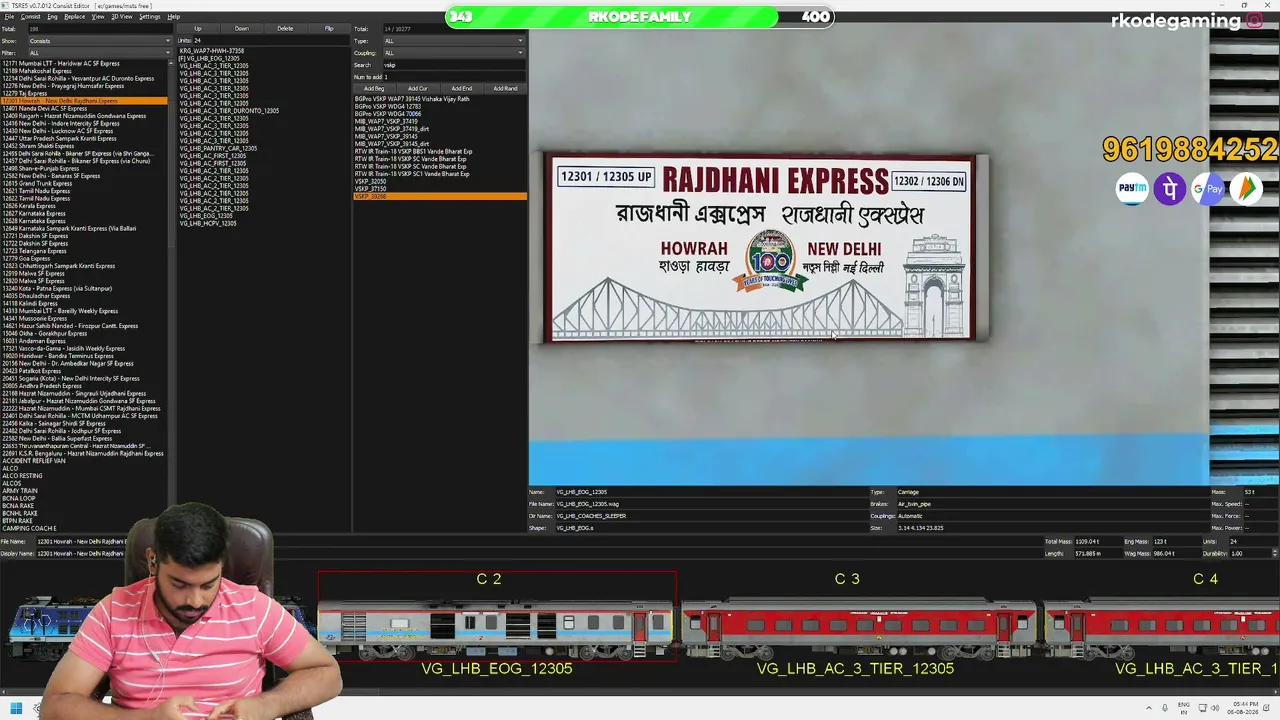Open the File menu

click(9, 17)
